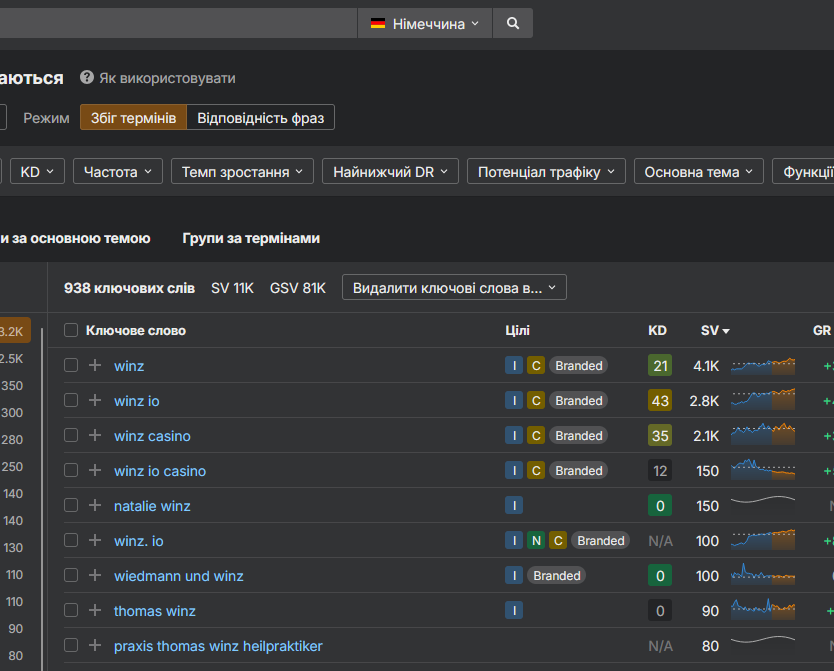The image size is (834, 671).
Task: Click the 'Branded' tag for winz io casino
Action: 578,471
